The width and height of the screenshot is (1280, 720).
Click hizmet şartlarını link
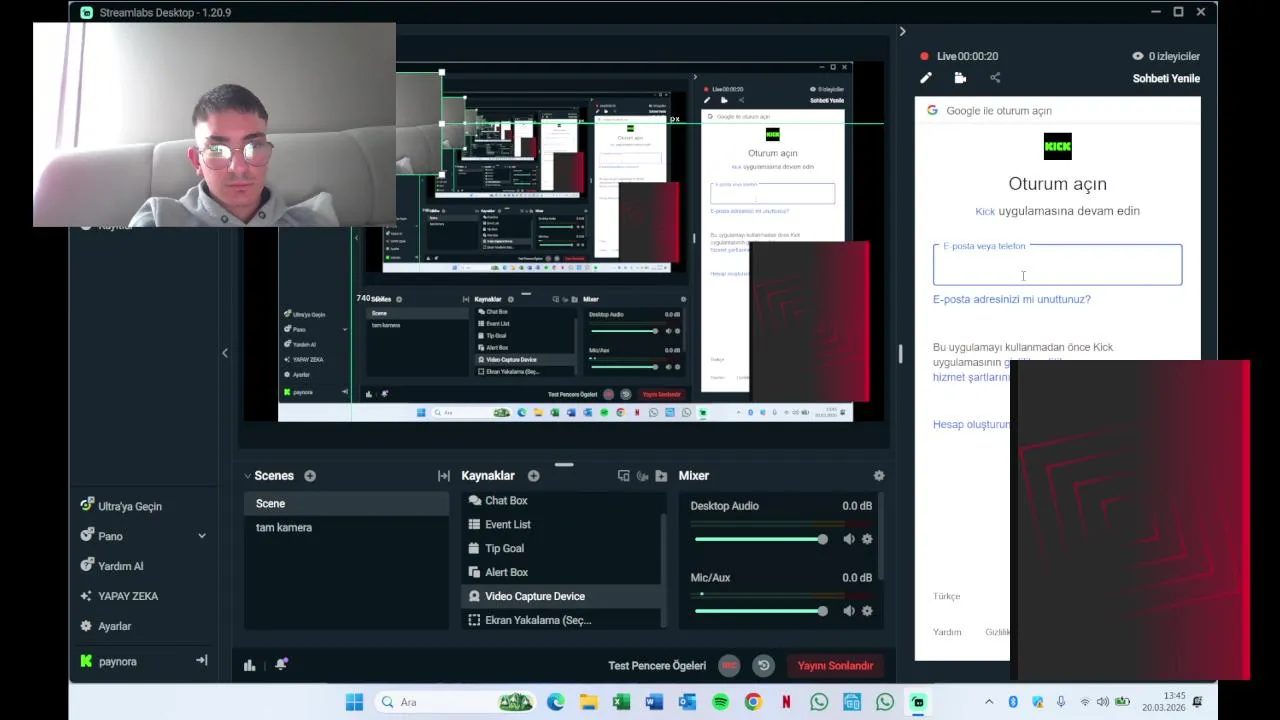tap(971, 377)
